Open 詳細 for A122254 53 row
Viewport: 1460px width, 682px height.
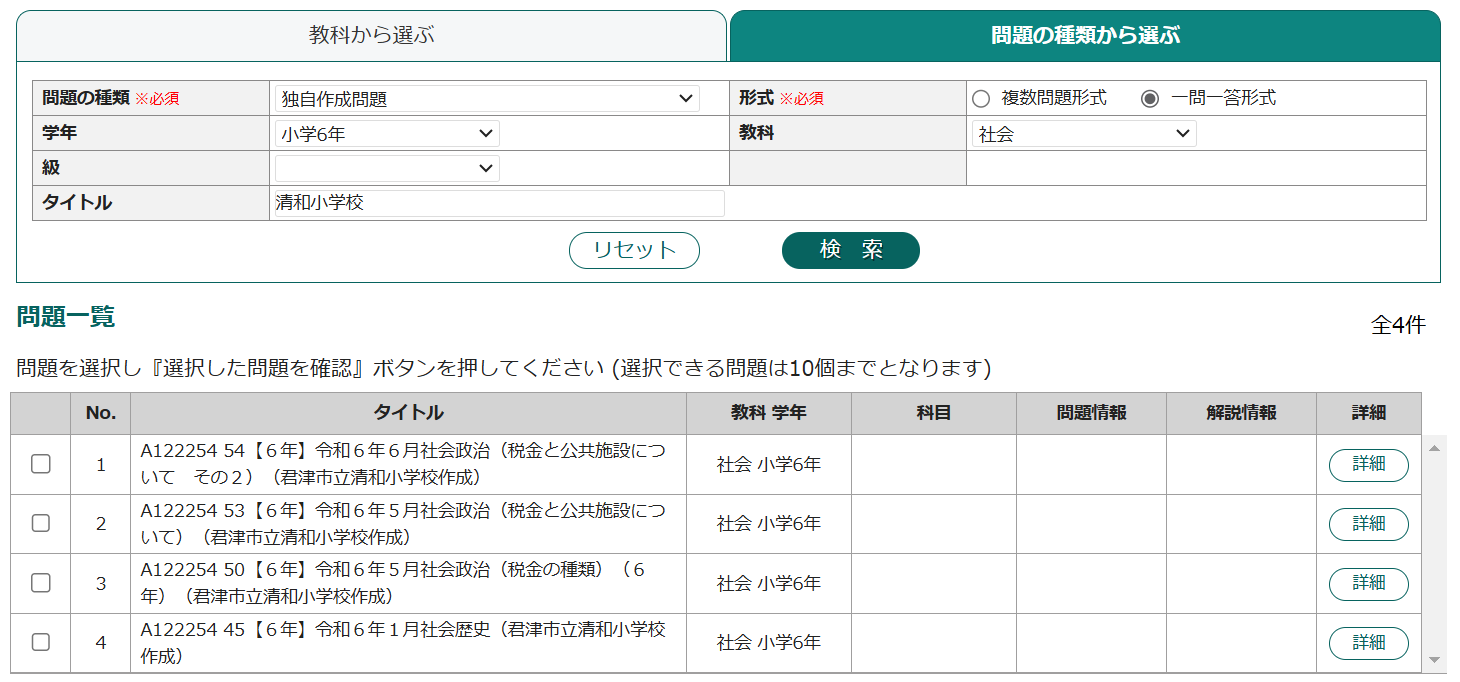click(1368, 524)
